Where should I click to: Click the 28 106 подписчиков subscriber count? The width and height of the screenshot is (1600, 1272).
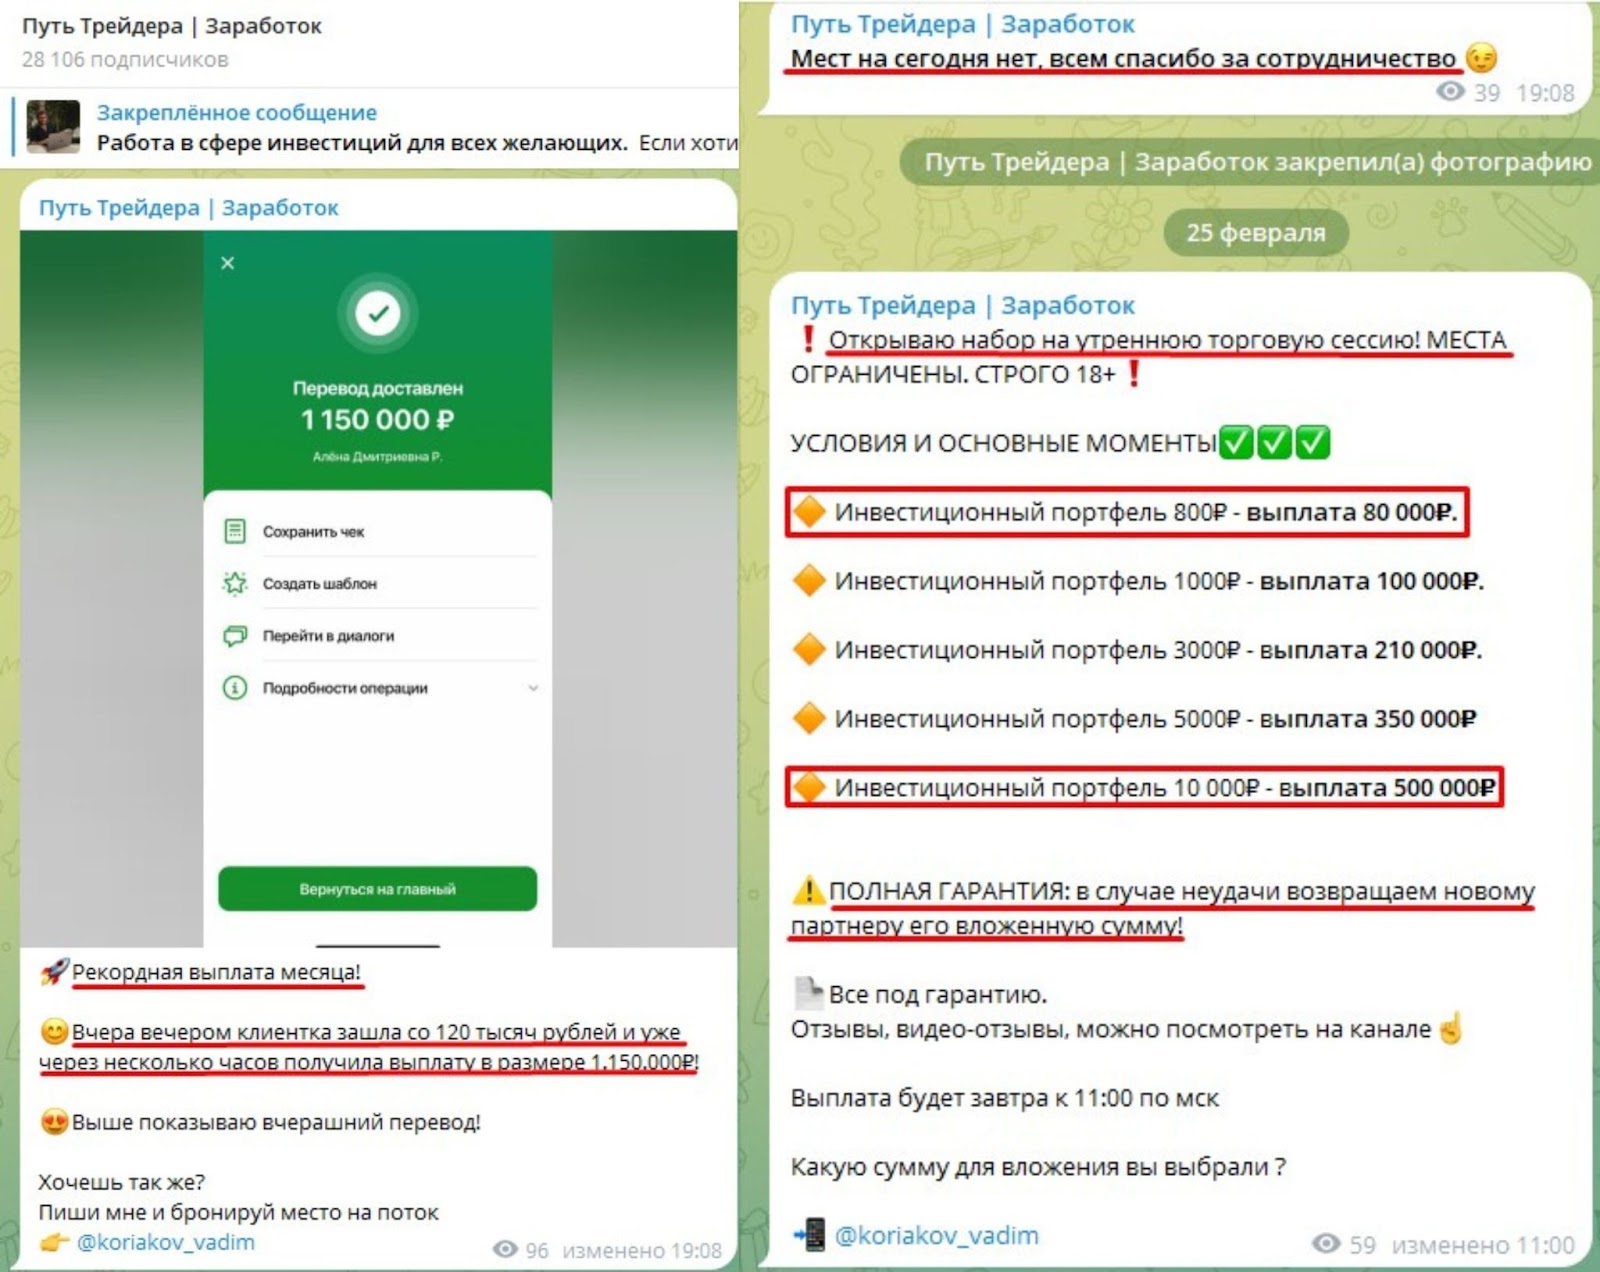tap(125, 59)
